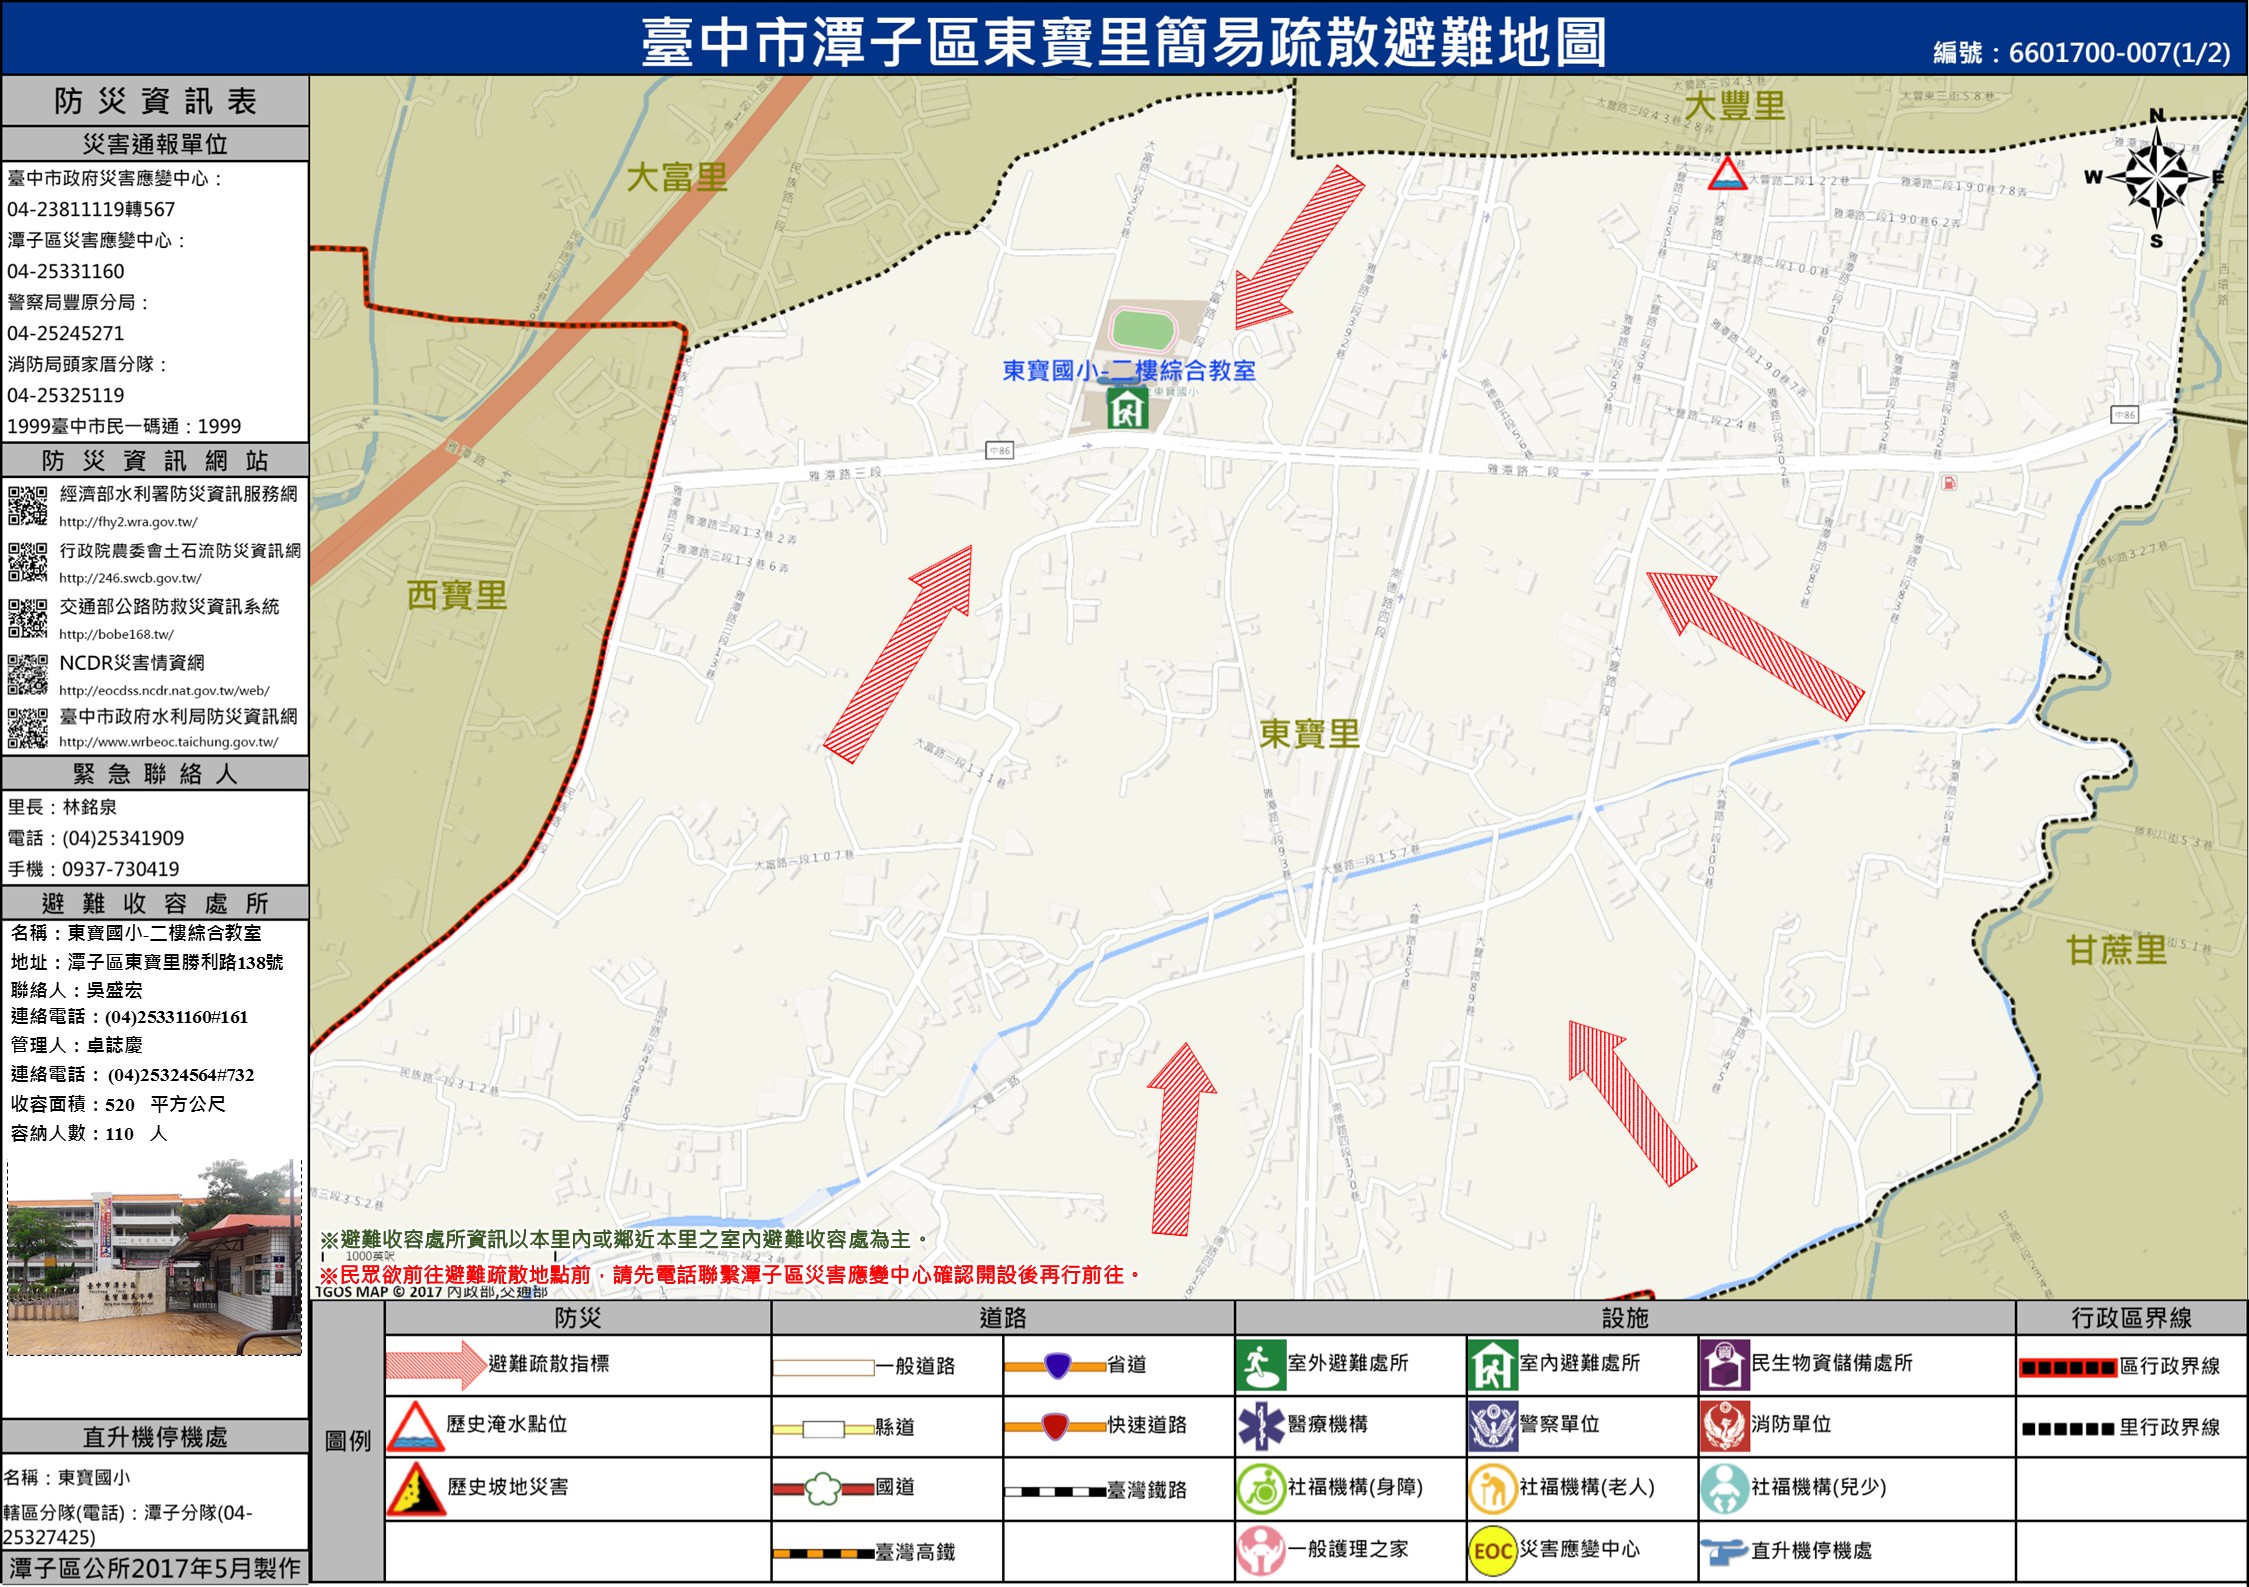The image size is (2249, 1587).
Task: Click the red district boundary line swatch
Action: (x=2067, y=1368)
